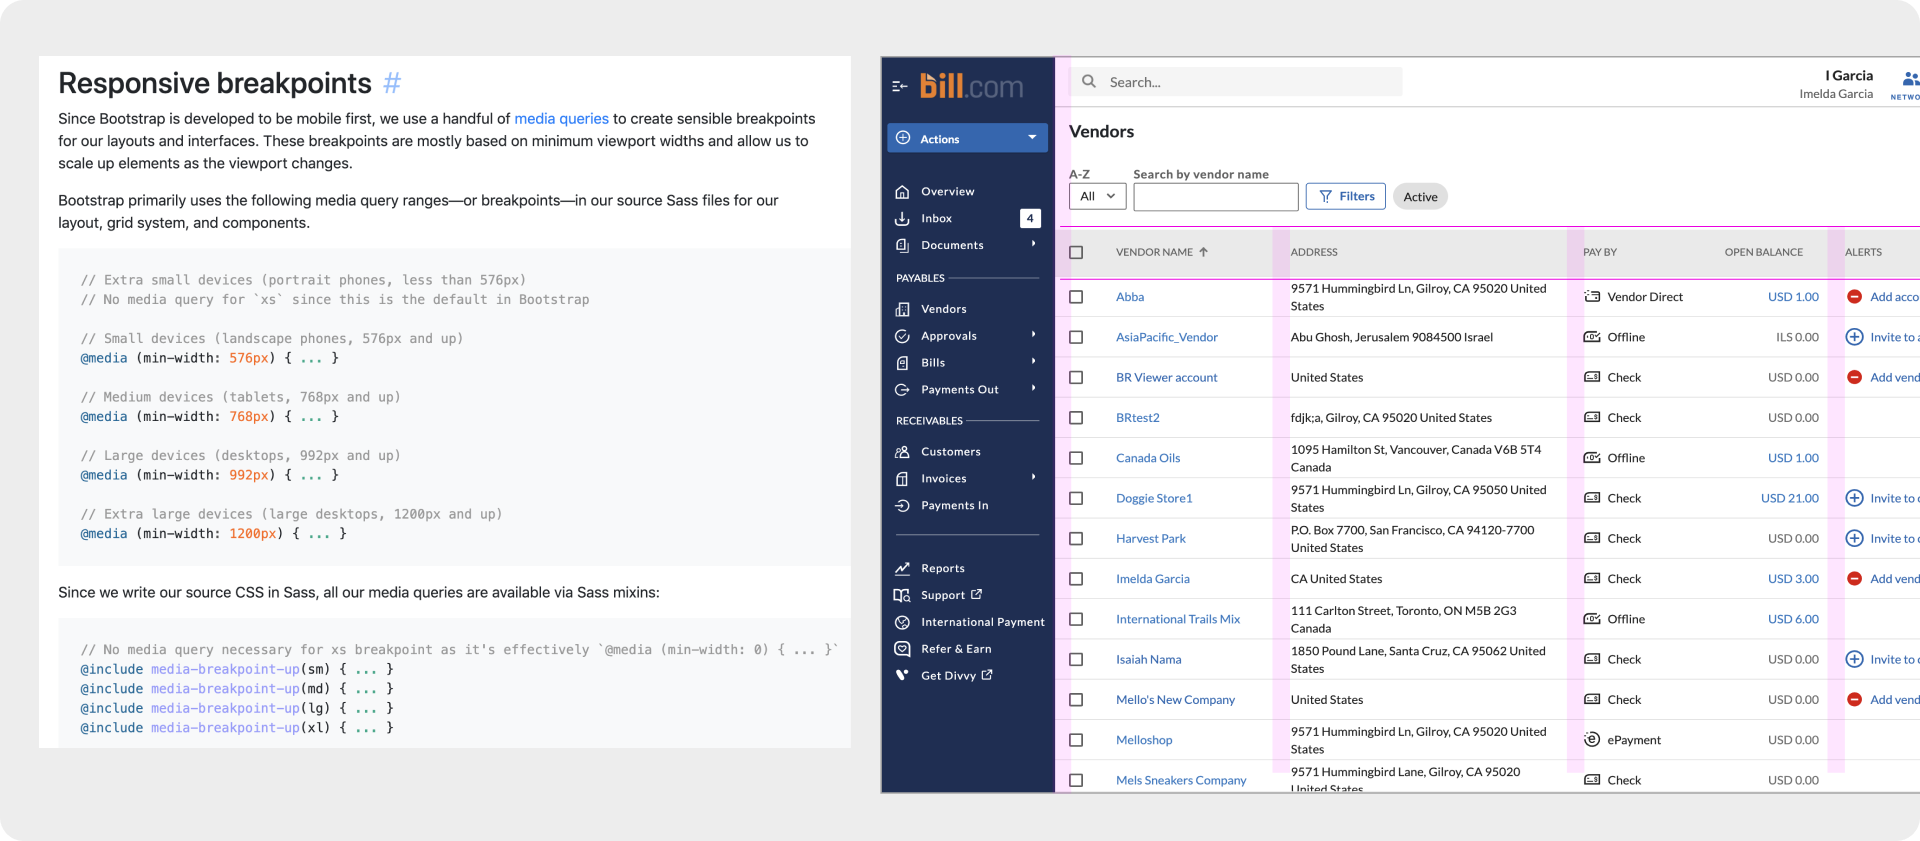Click the Active filter chip
This screenshot has width=1920, height=841.
1420,197
